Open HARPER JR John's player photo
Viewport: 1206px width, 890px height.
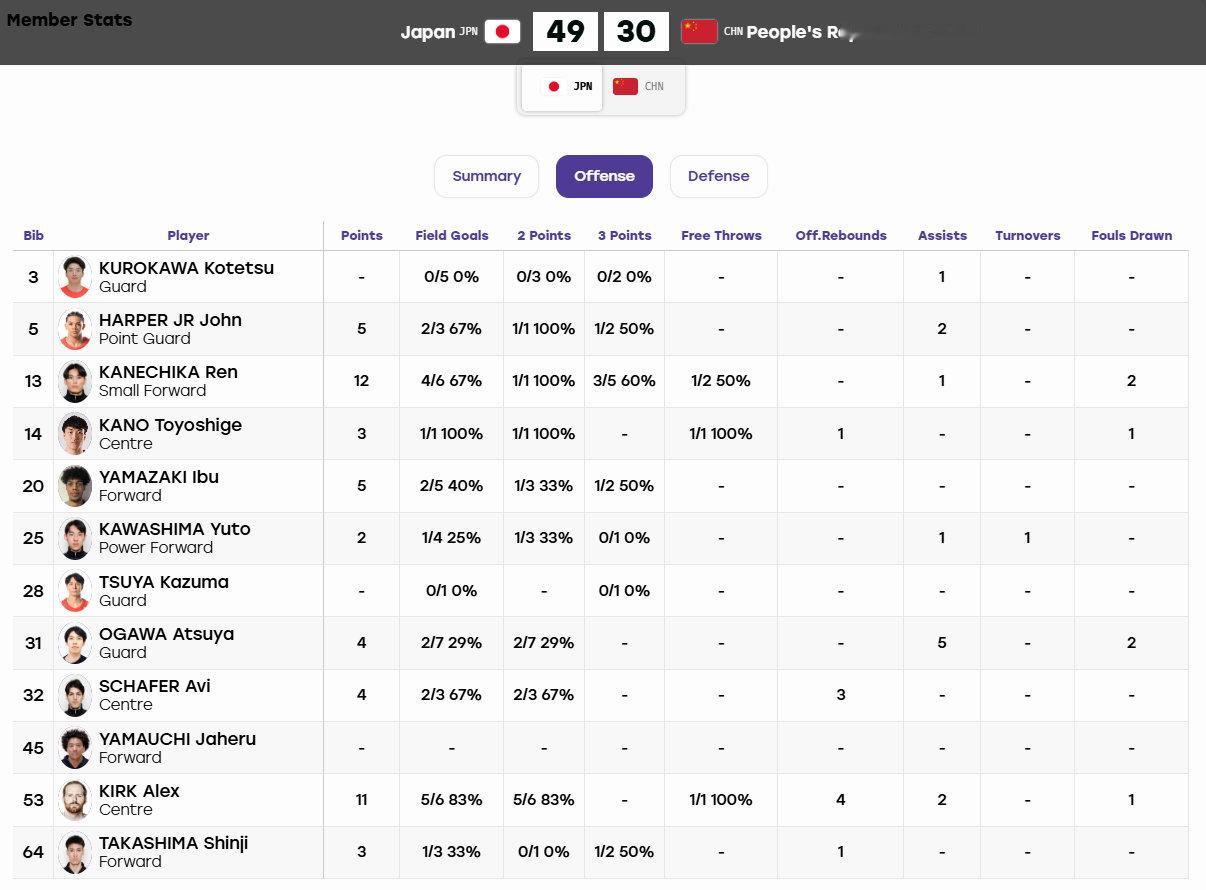[75, 329]
